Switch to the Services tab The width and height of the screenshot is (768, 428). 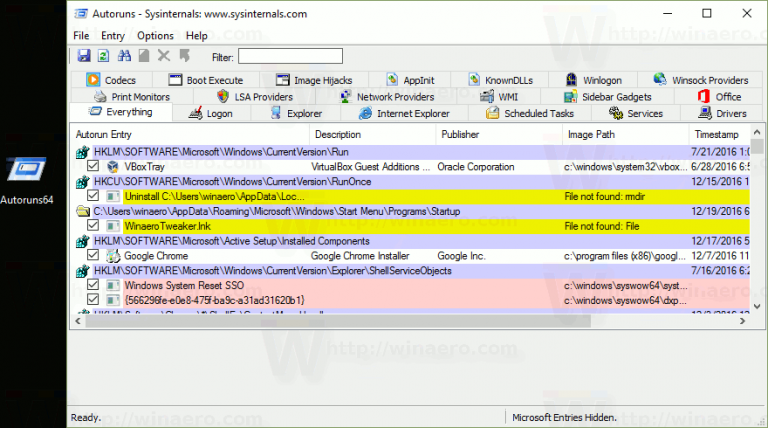[x=636, y=114]
